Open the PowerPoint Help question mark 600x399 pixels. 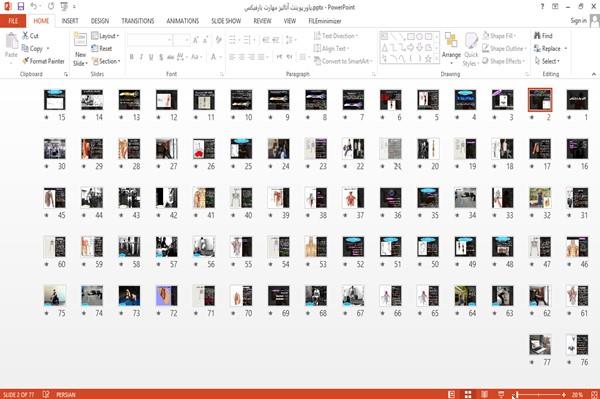pyautogui.click(x=542, y=7)
